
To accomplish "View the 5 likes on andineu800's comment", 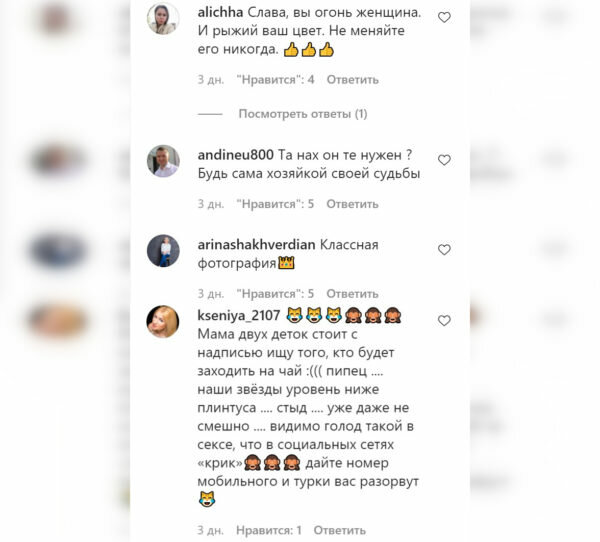I will pyautogui.click(x=276, y=204).
